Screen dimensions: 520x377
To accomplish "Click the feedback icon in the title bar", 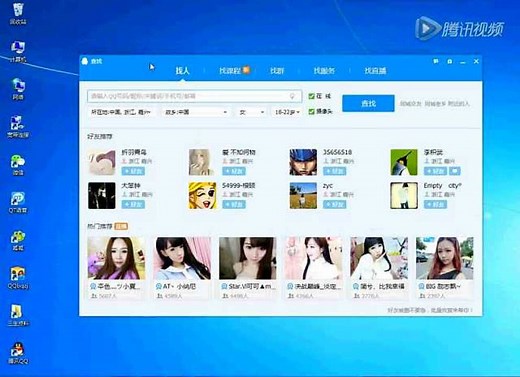I will 436,61.
